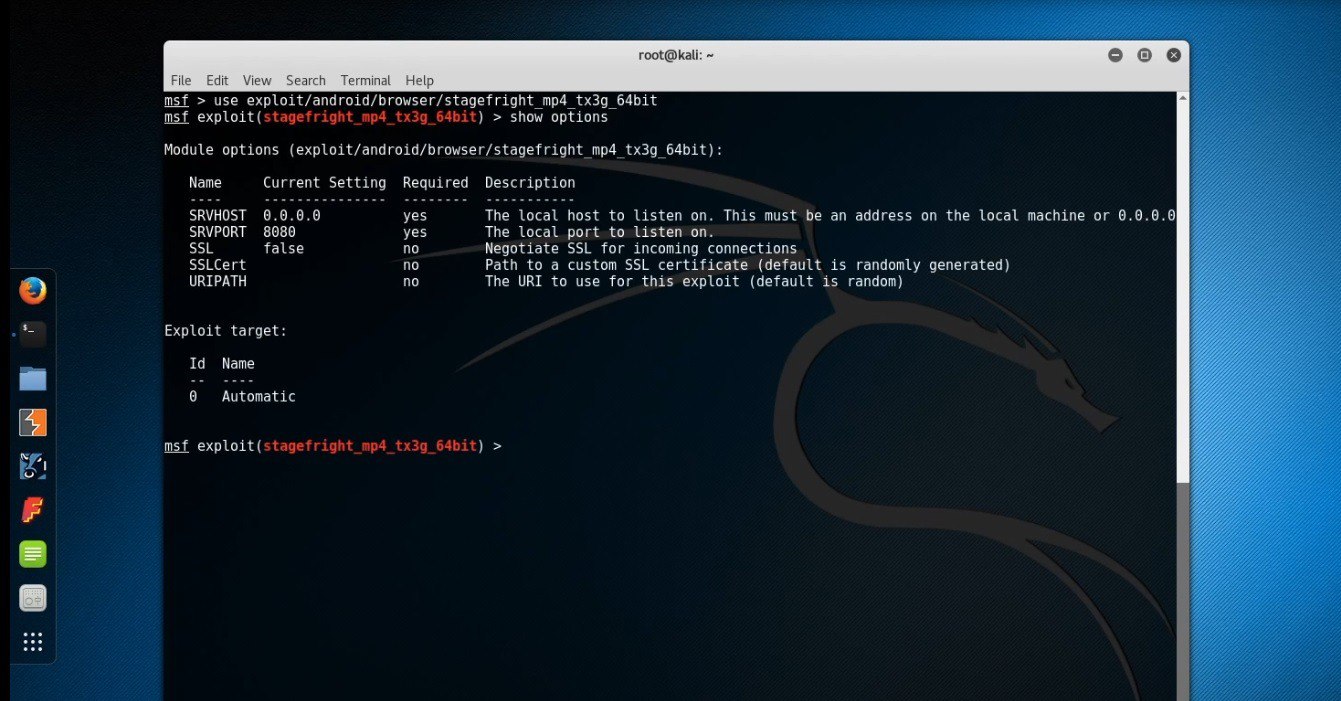The height and width of the screenshot is (701, 1341).
Task: Close the root@kali terminal window
Action: 1174,55
